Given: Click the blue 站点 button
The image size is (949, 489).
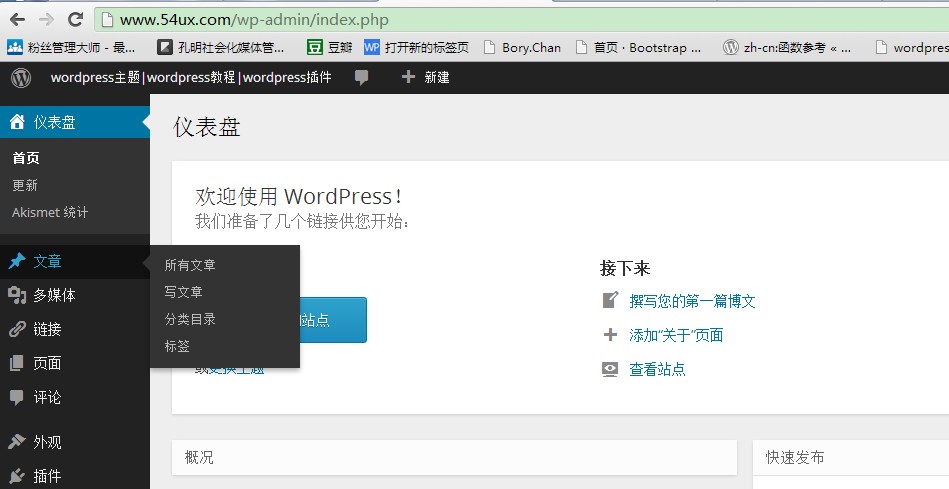Looking at the screenshot, I should click(333, 320).
